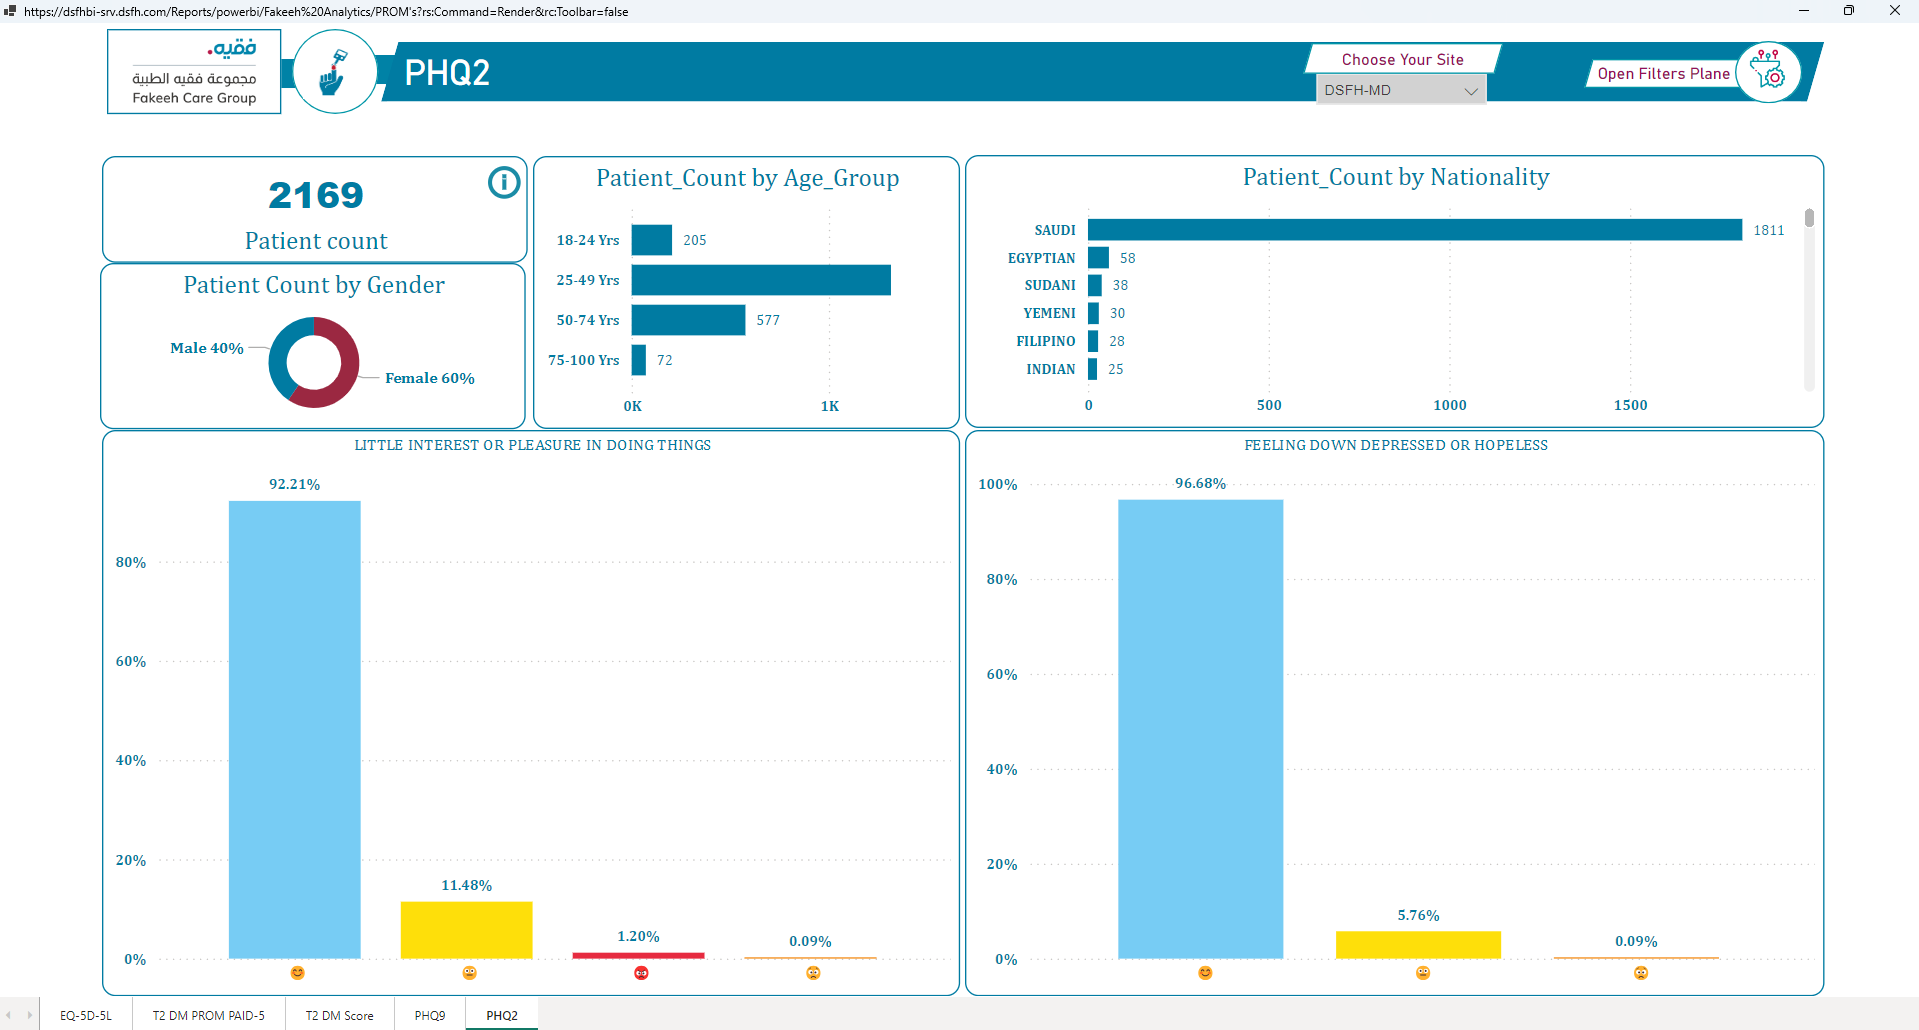Click the 5.76% yellow bar
Screen dimensions: 1919x1030
[x=1418, y=945]
